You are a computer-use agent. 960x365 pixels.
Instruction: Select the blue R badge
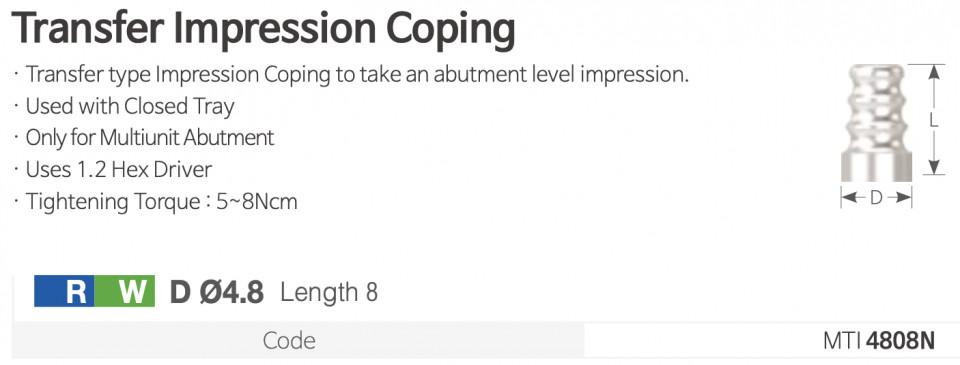[x=64, y=291]
